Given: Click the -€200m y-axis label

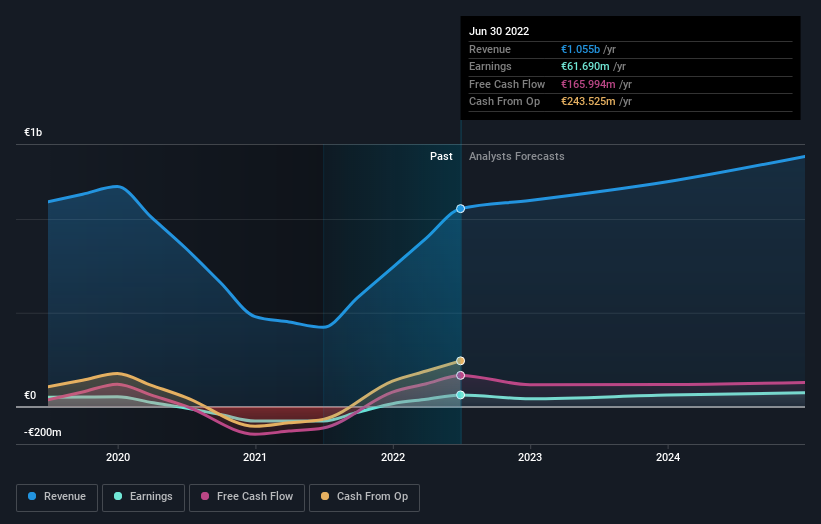Looking at the screenshot, I should (x=42, y=432).
